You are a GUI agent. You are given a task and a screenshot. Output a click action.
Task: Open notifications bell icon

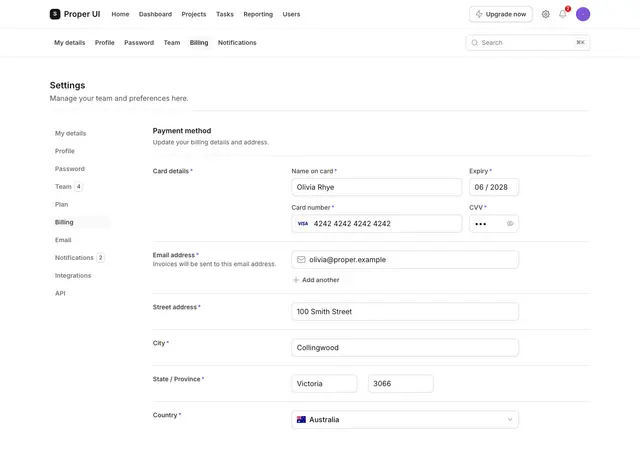[x=562, y=14]
